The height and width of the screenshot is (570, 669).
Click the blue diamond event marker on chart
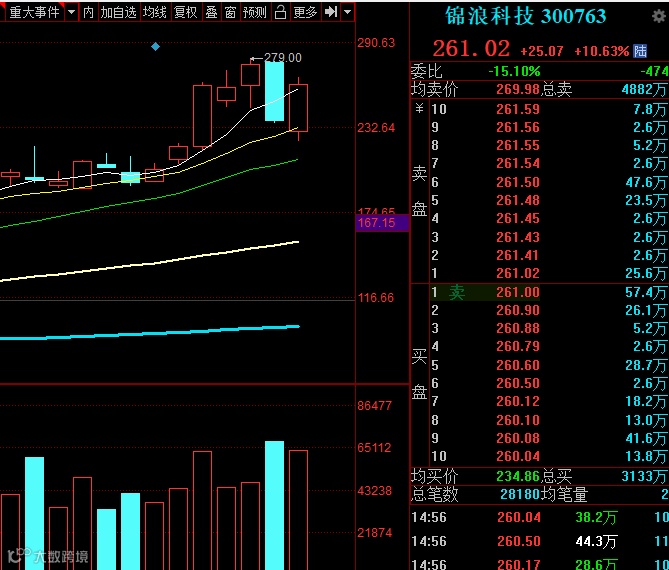point(155,47)
